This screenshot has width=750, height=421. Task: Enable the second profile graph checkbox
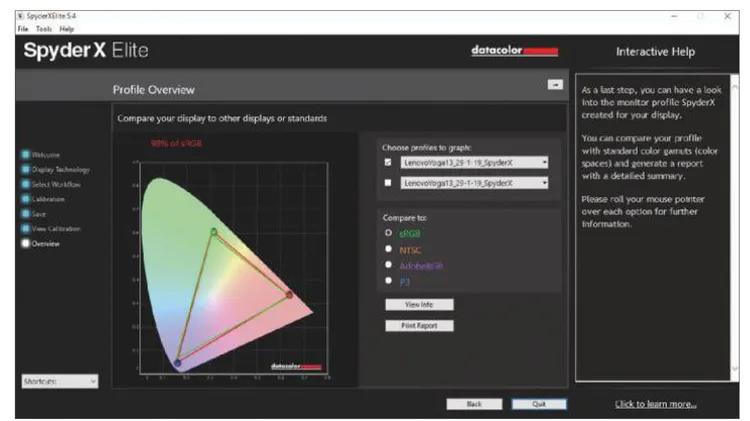tap(388, 183)
